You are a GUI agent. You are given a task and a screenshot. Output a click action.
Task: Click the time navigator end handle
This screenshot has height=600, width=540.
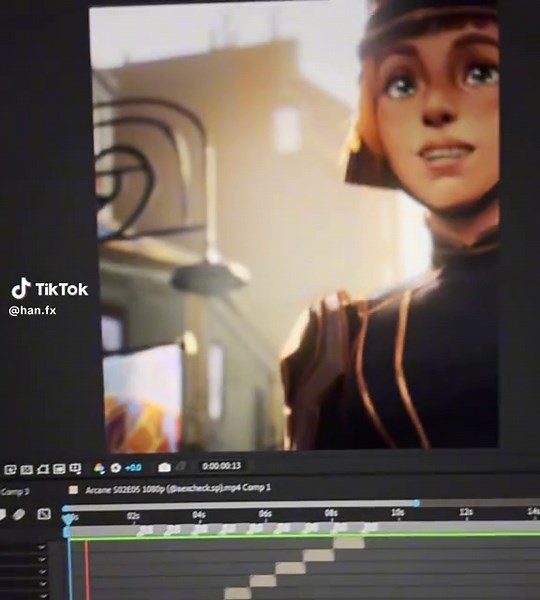point(417,504)
